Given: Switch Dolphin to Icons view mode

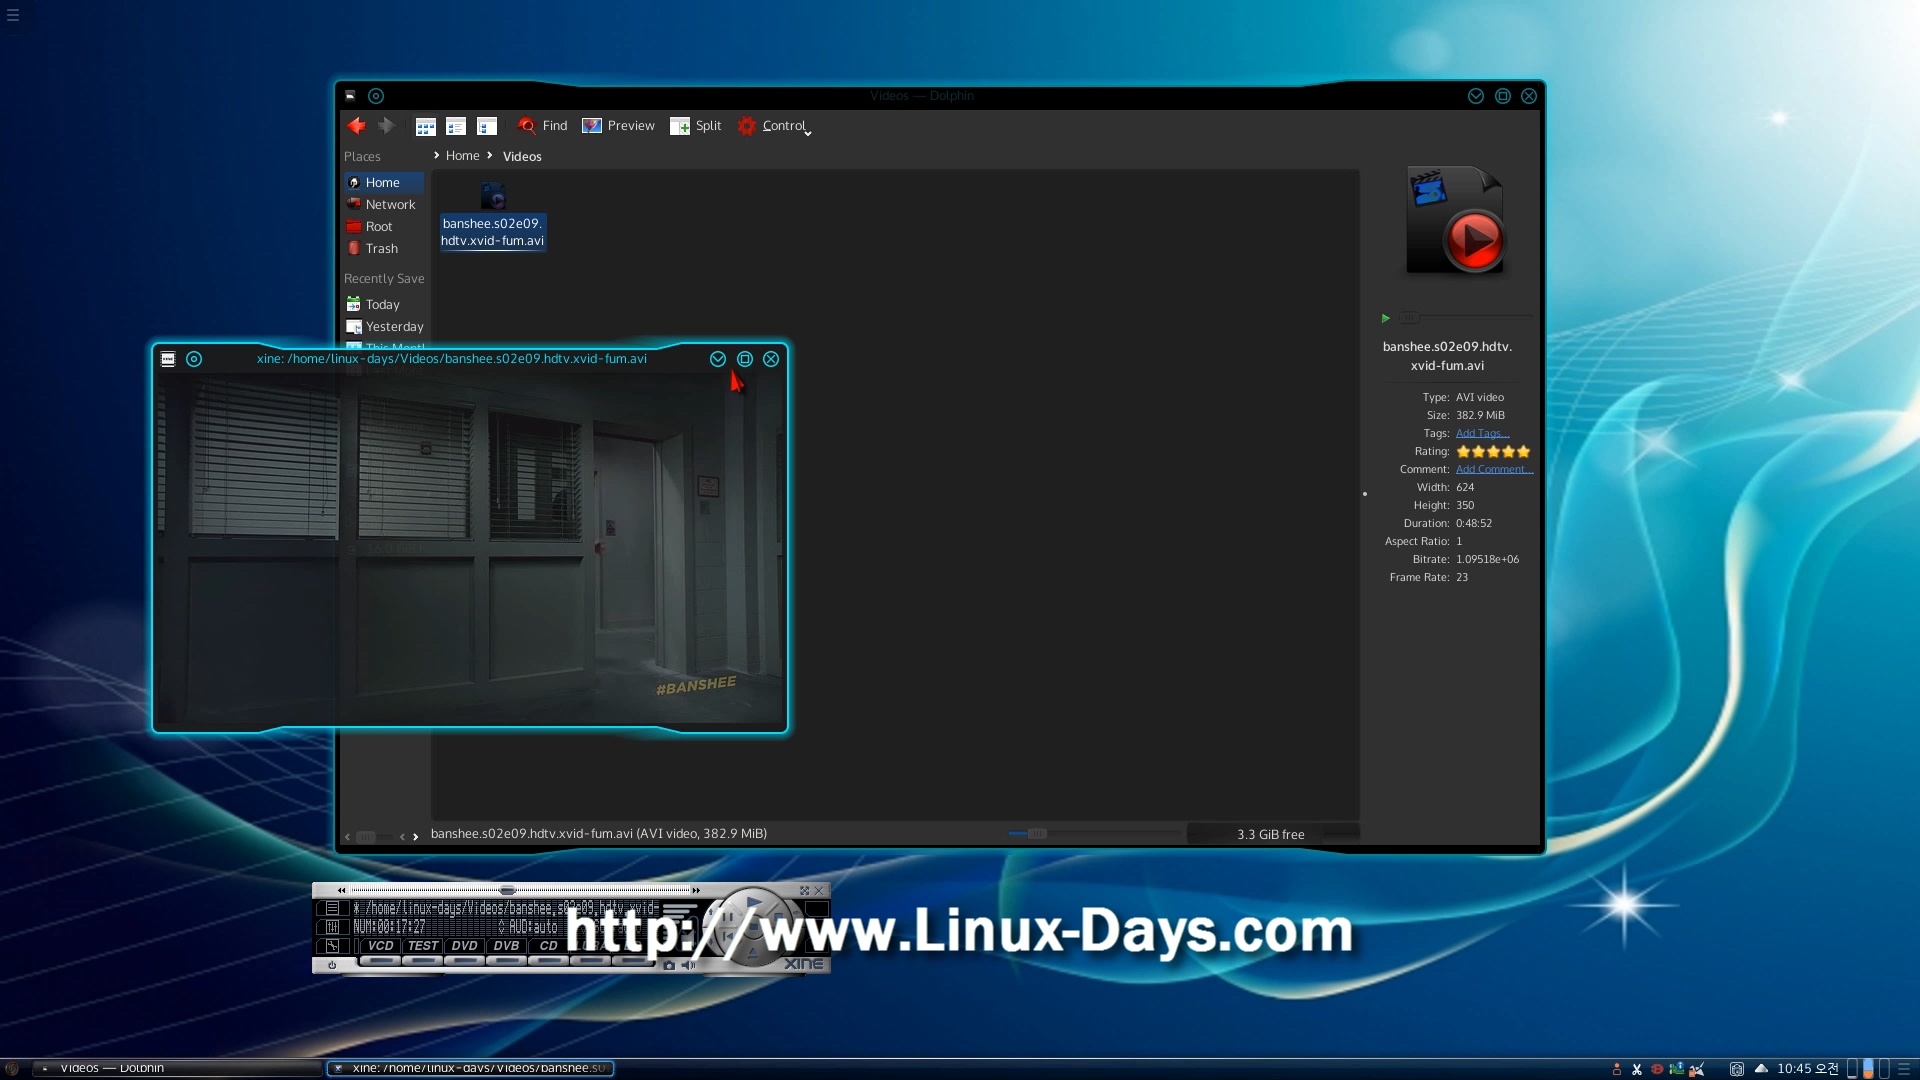Looking at the screenshot, I should [426, 126].
